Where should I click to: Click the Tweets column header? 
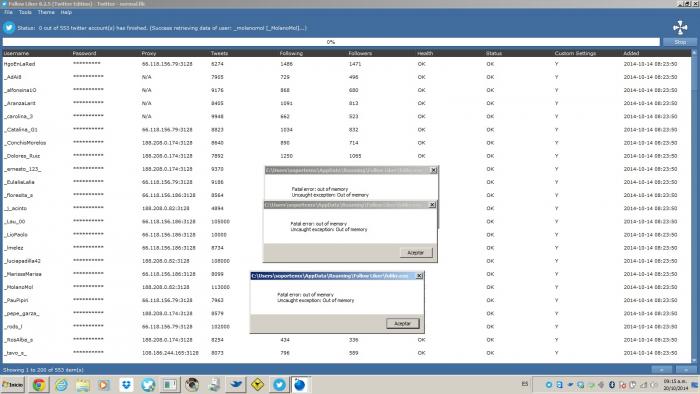click(219, 53)
